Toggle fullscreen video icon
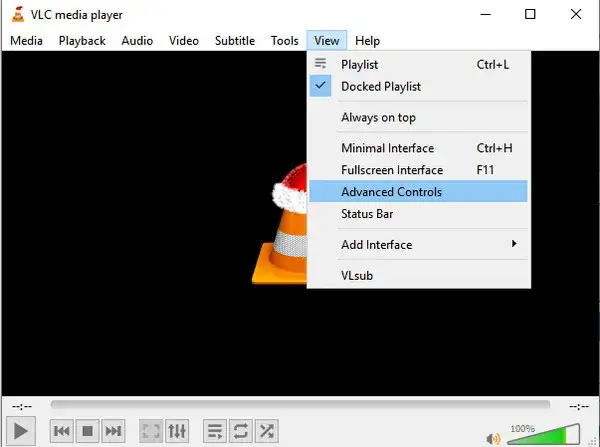Screen dimensions: 600x447 (x=151, y=431)
